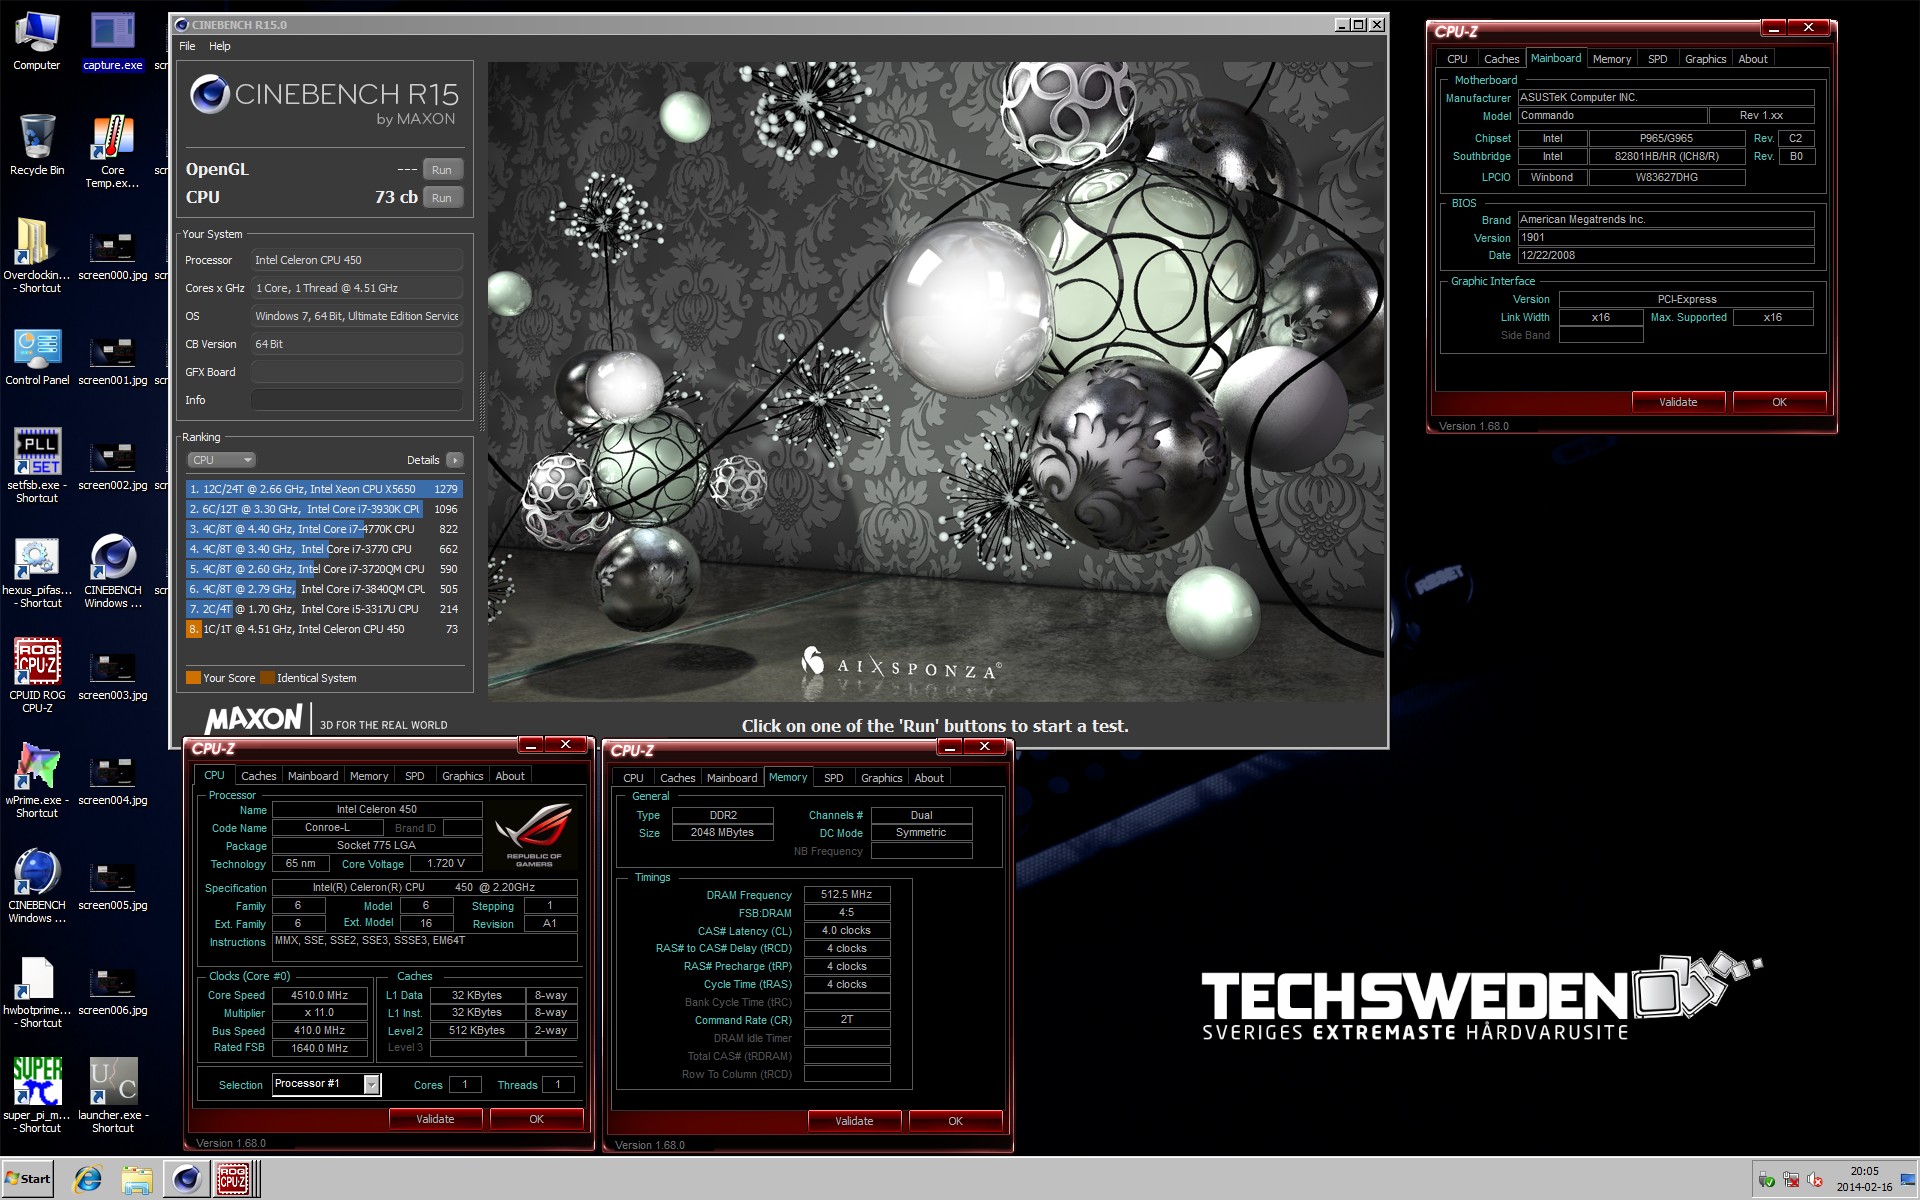
Task: Click the i5-3317U ranking row
Action: [324, 609]
